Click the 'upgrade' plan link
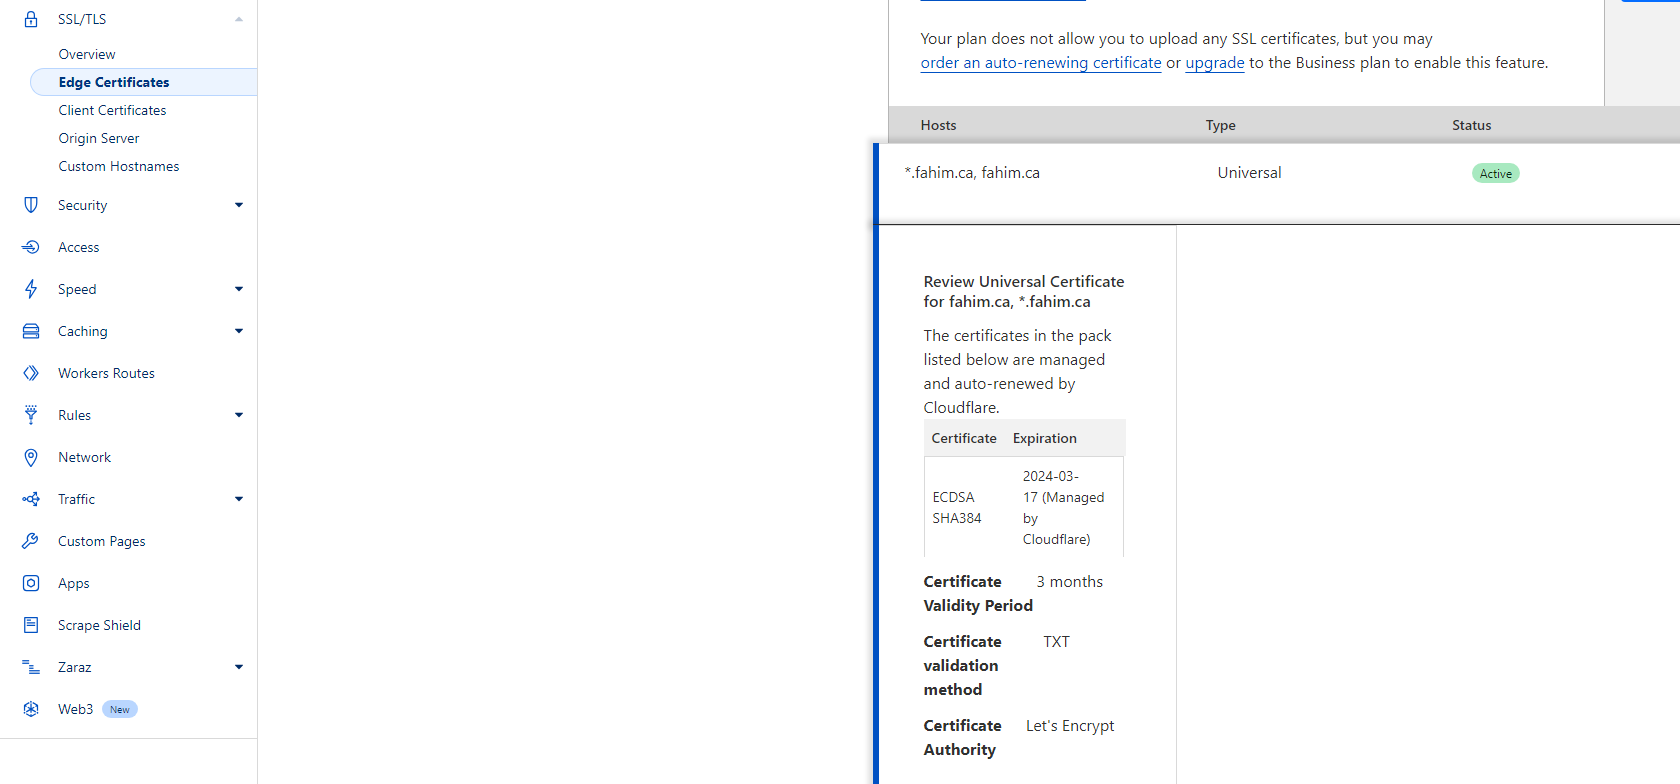Screen dimensions: 1680x784 coord(1215,63)
